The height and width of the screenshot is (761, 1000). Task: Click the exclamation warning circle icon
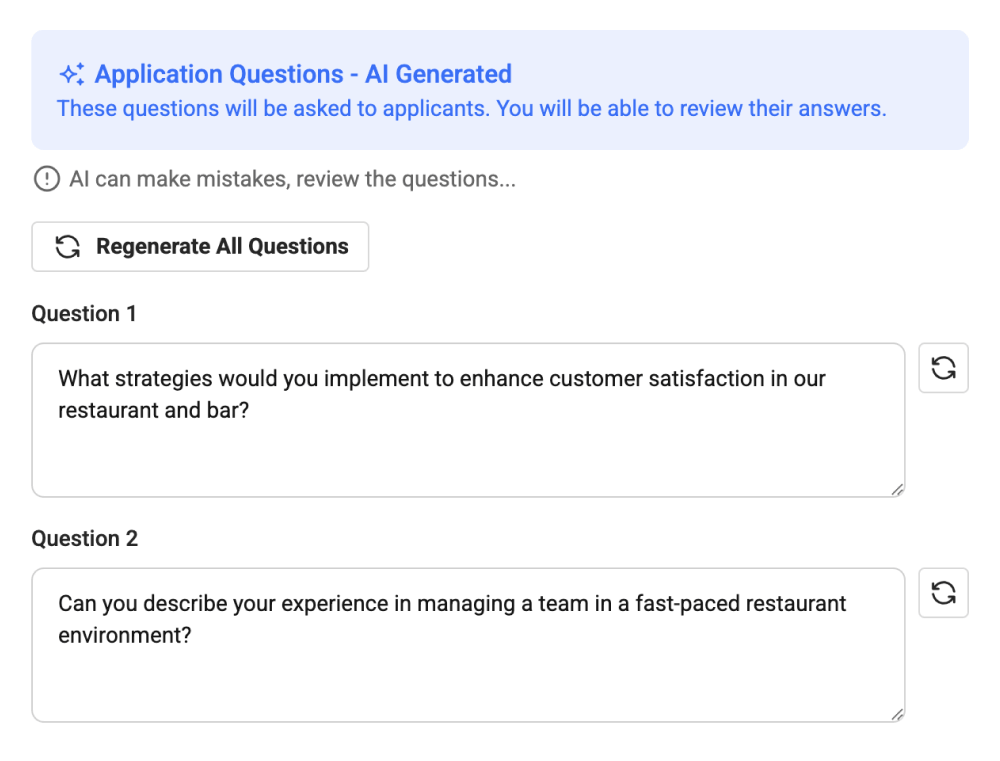(x=46, y=180)
